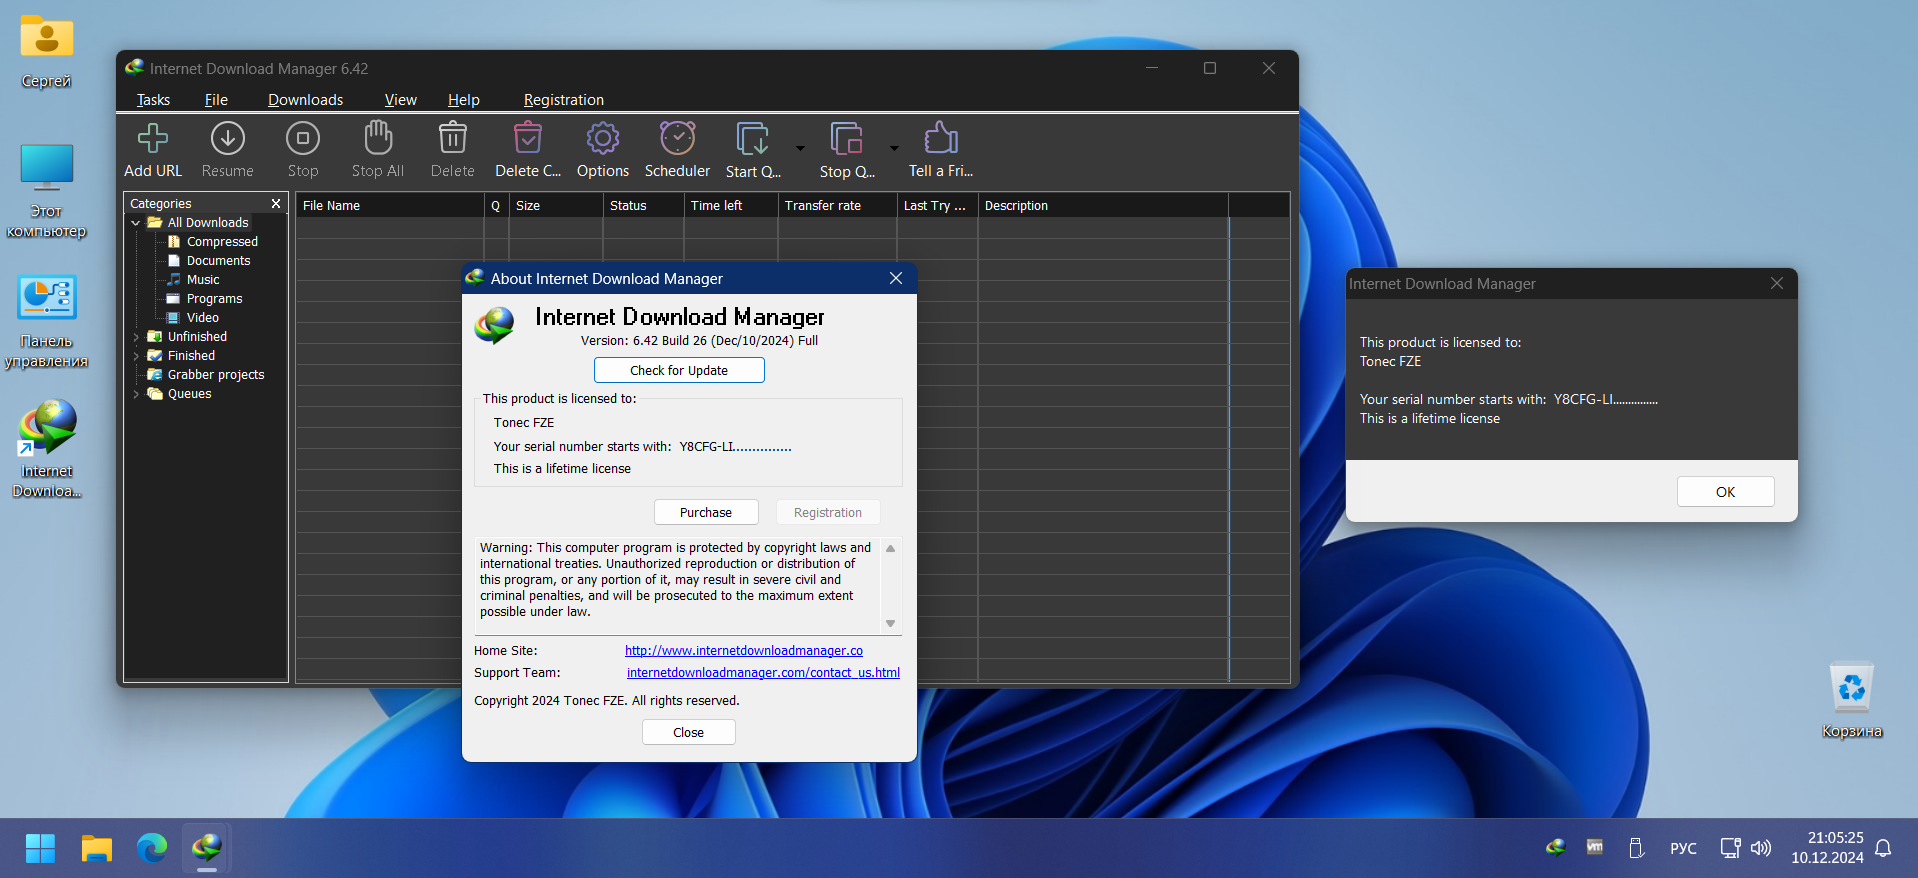Click Close button in About dialog

688,732
